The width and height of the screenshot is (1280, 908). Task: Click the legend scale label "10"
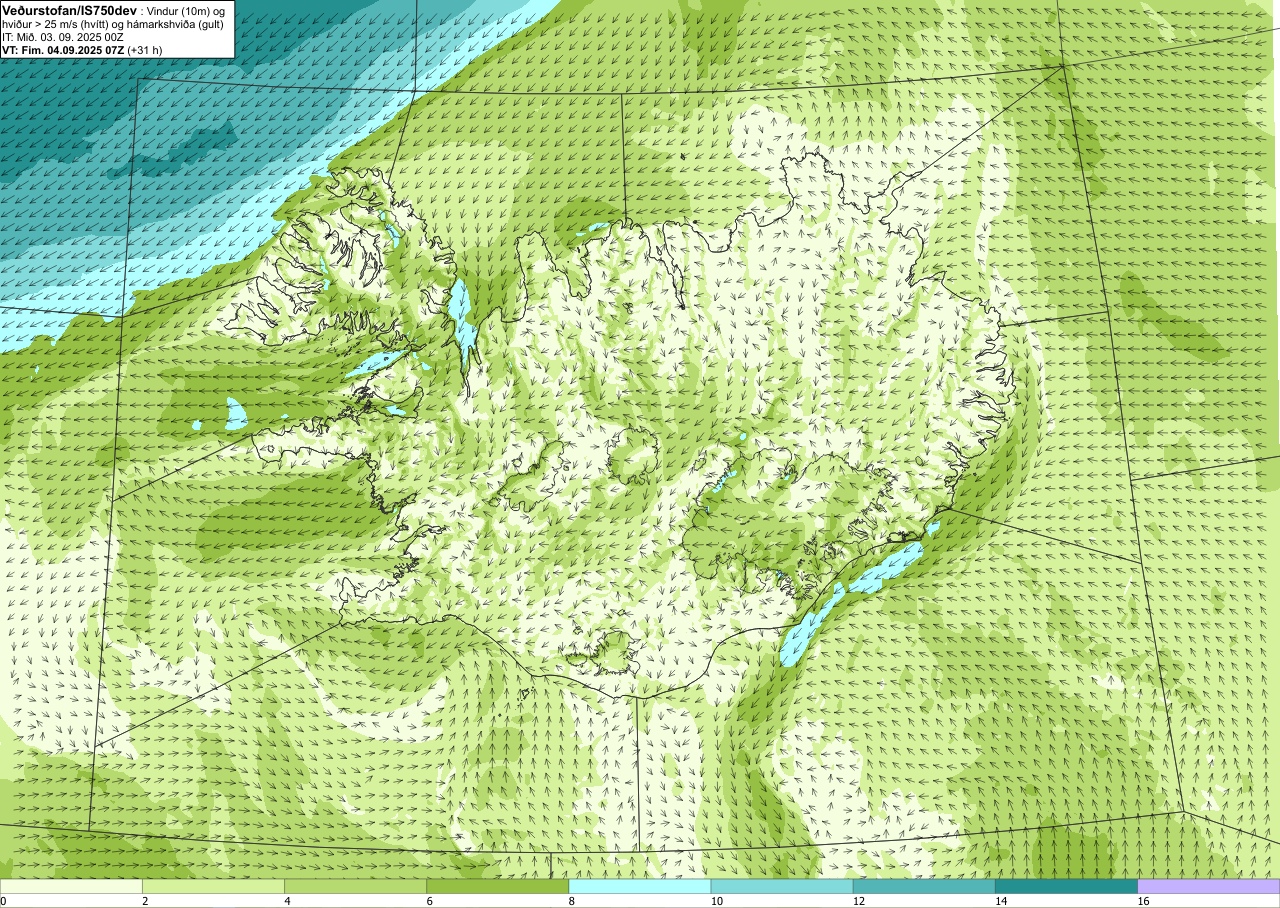point(716,901)
